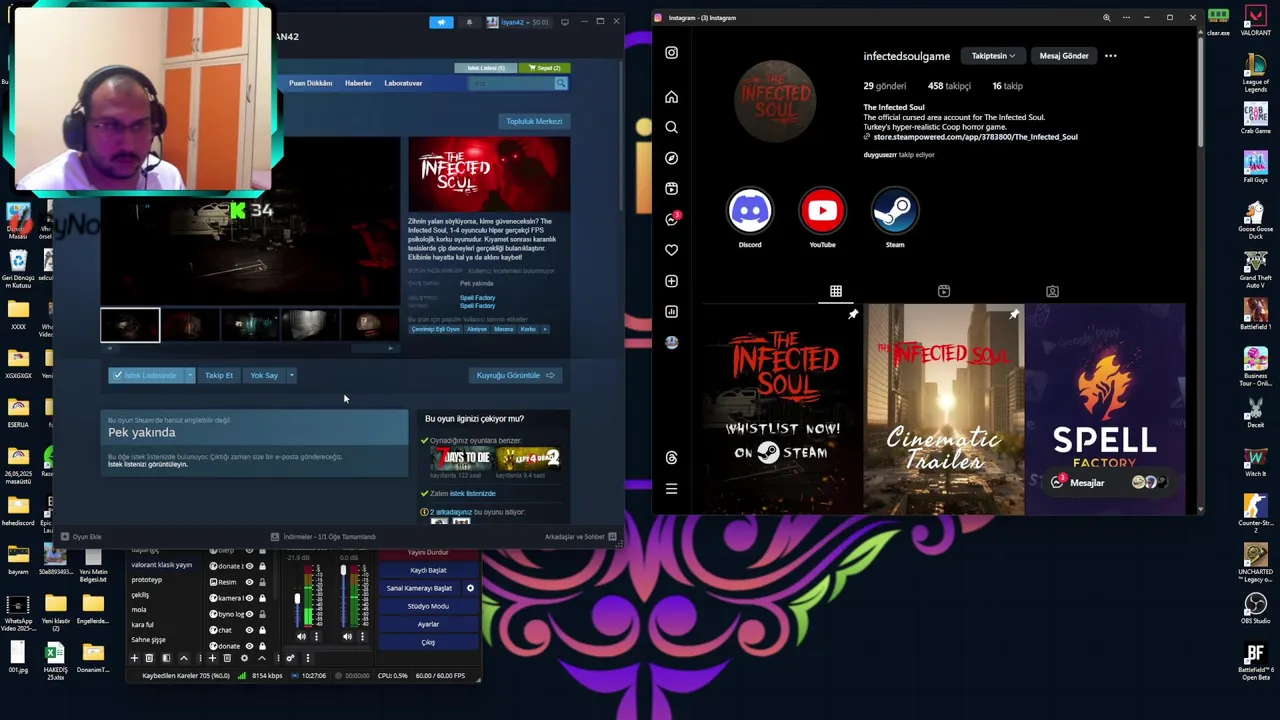Open OBS mixer panel three-dots menu
Image resolution: width=1280 pixels, height=720 pixels.
[308, 658]
